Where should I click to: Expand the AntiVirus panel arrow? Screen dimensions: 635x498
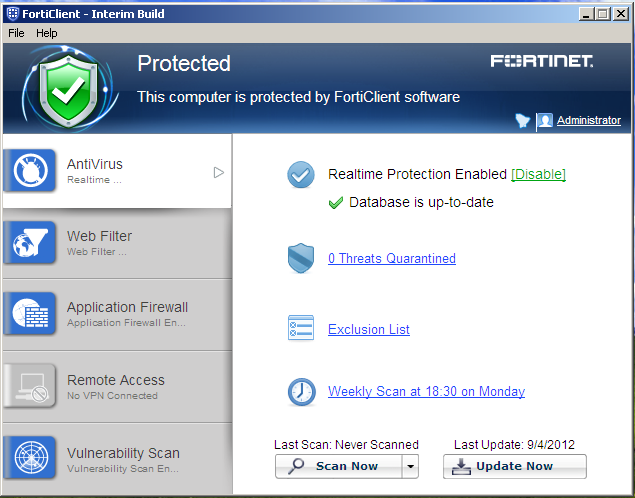(x=218, y=172)
